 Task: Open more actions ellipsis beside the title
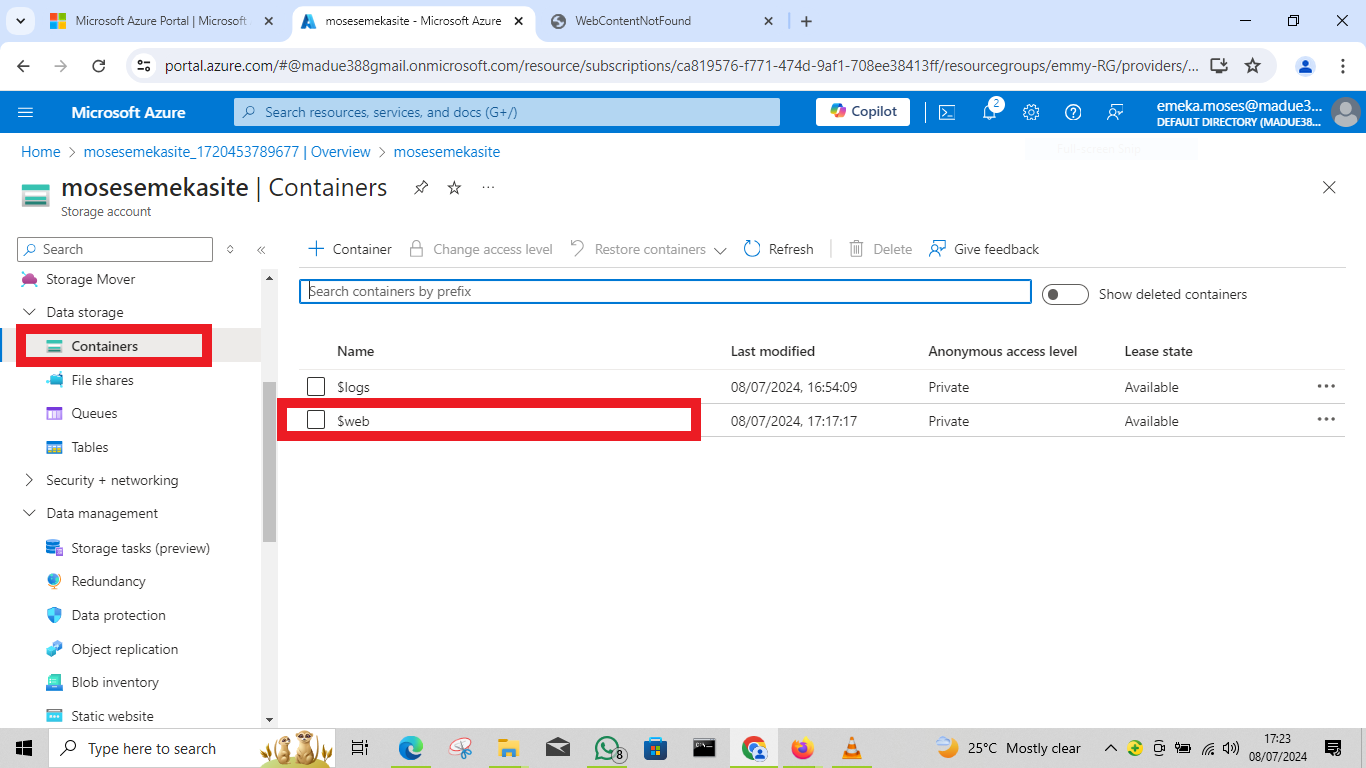coord(488,188)
